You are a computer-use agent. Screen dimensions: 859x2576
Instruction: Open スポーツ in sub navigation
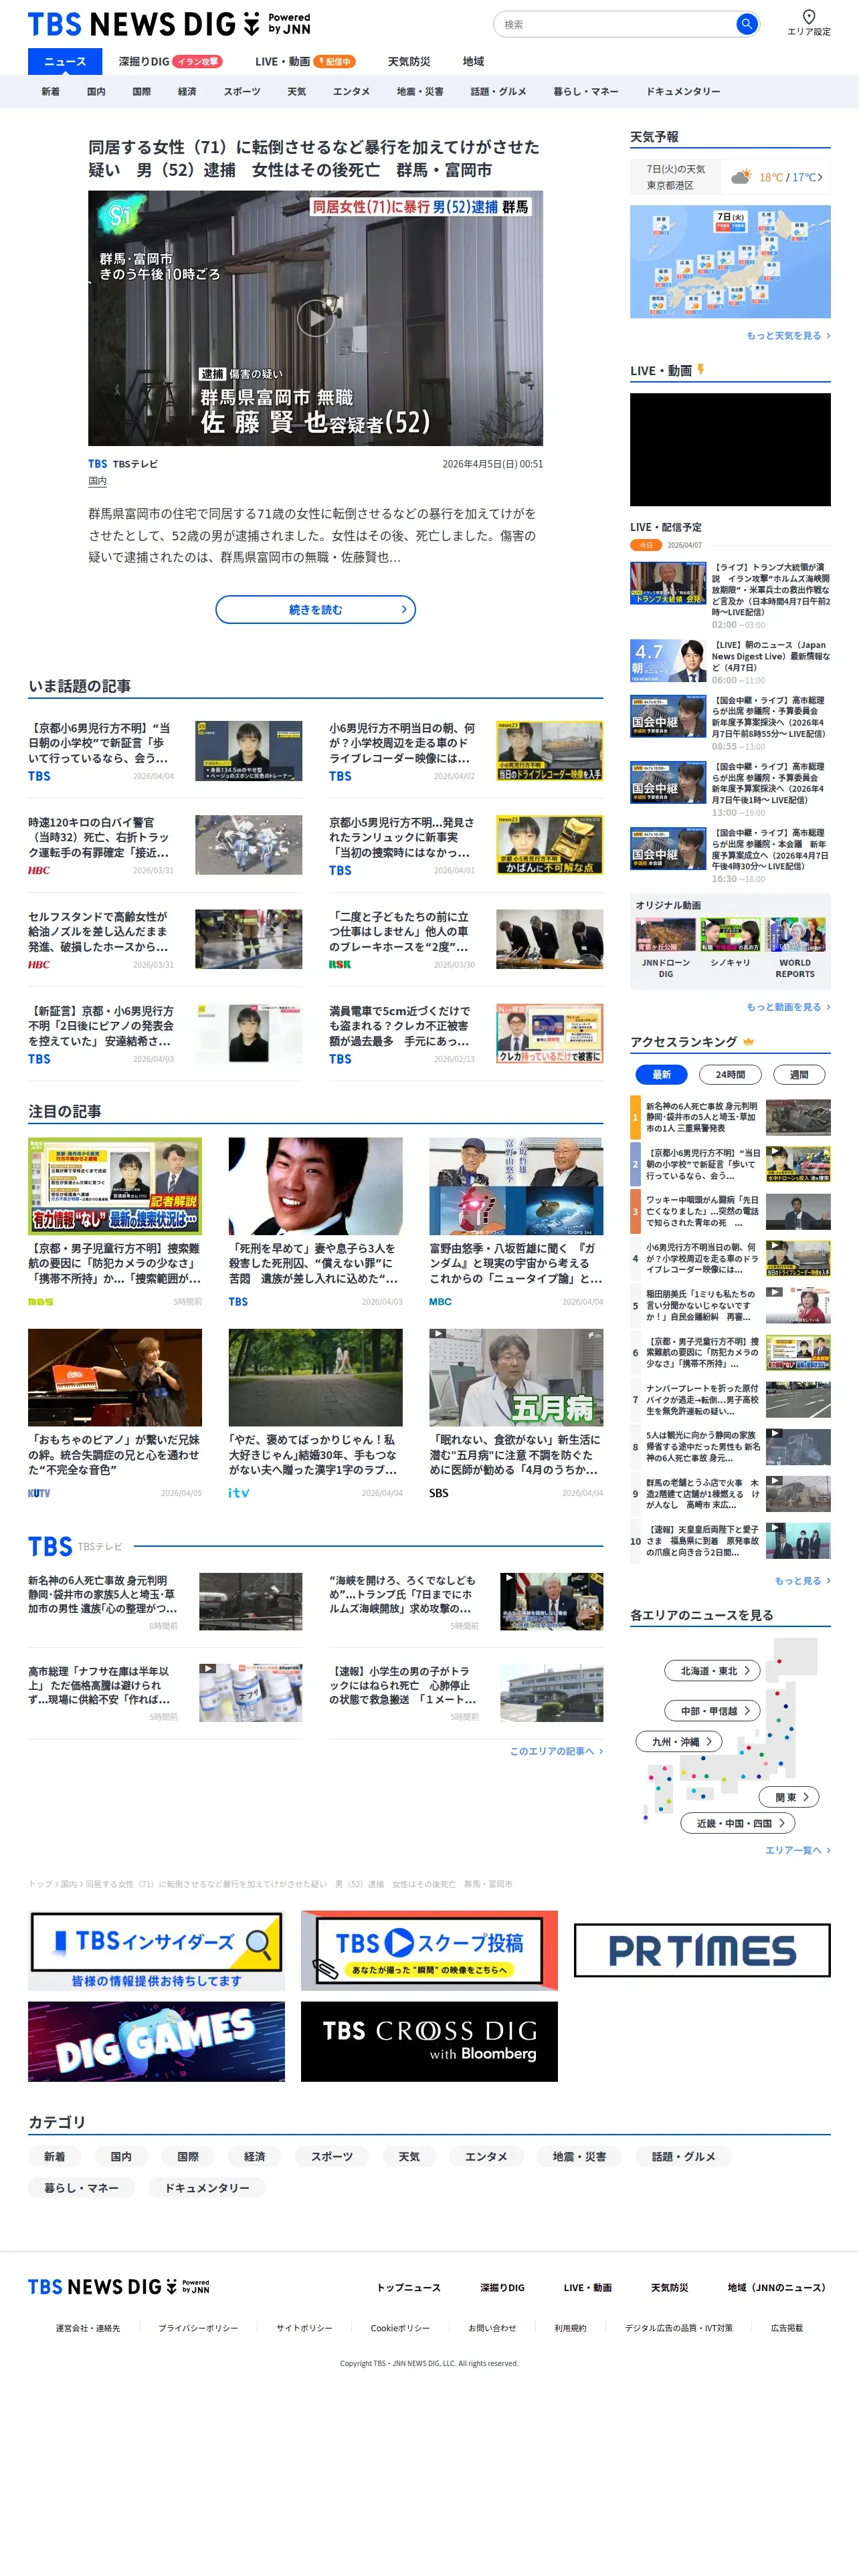pos(242,91)
